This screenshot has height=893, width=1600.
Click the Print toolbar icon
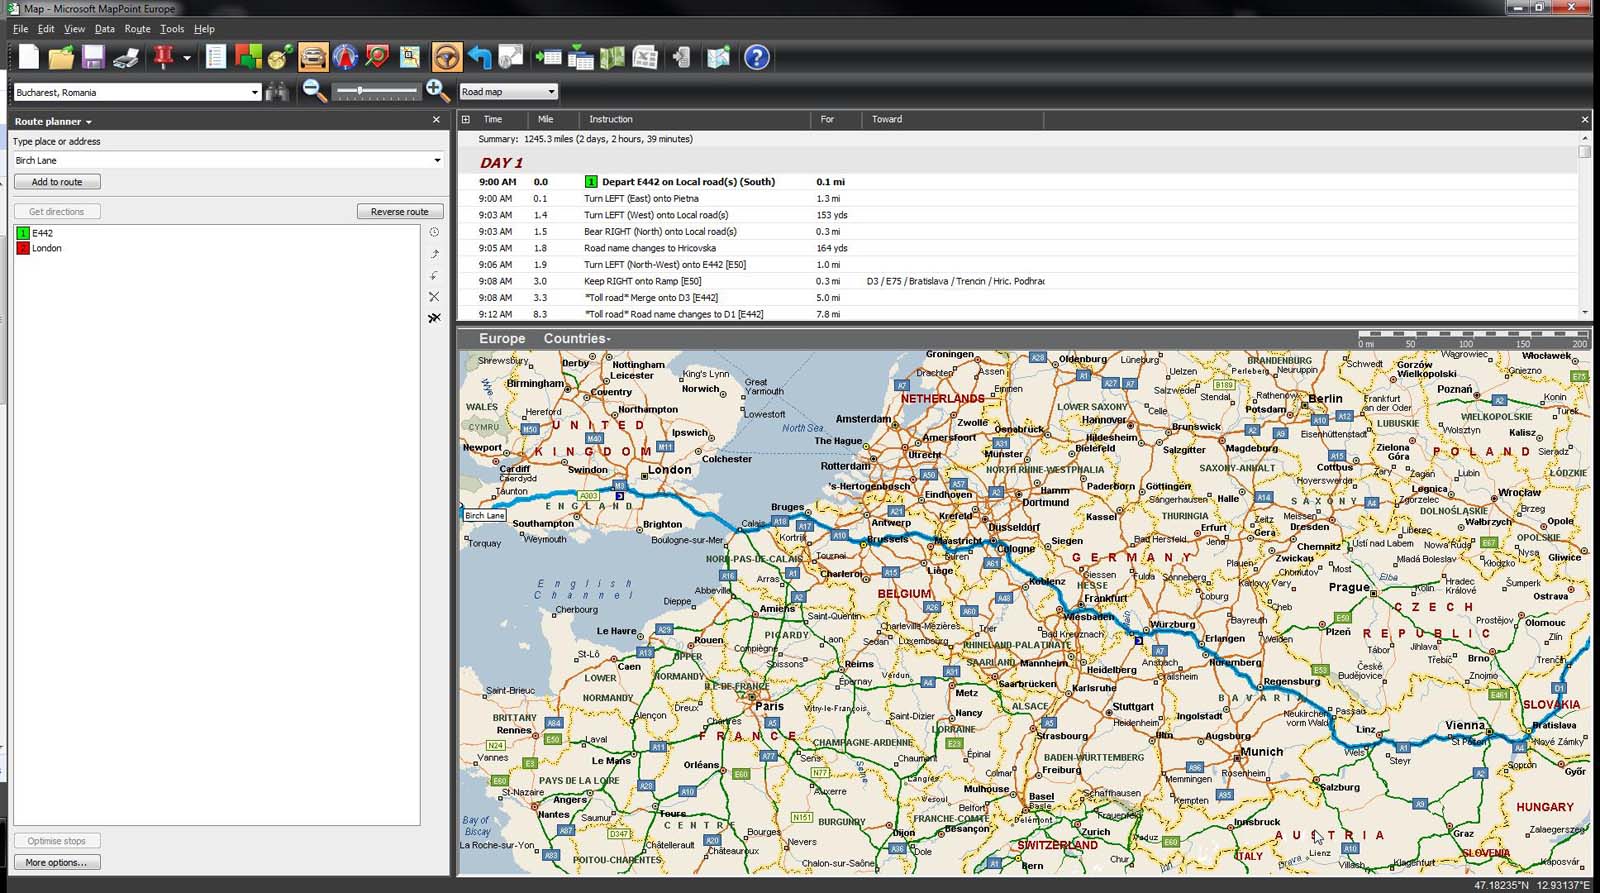click(x=126, y=57)
